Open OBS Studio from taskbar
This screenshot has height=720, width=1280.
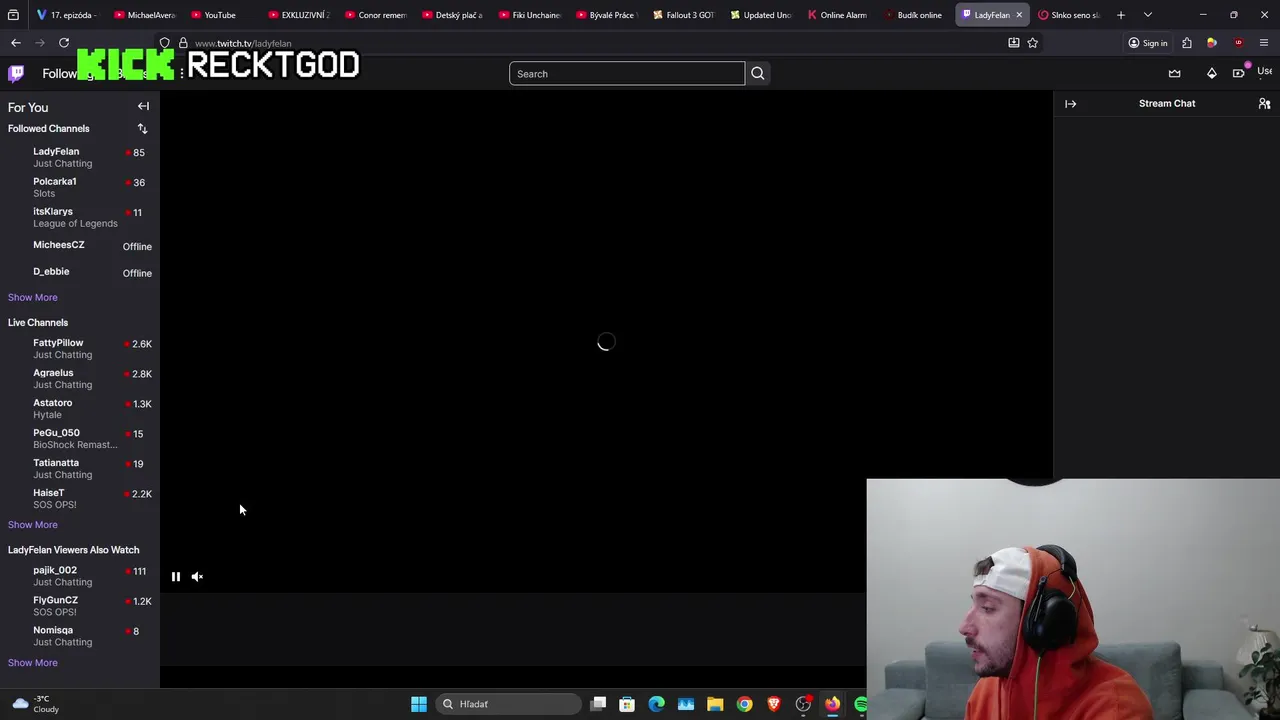tap(803, 704)
